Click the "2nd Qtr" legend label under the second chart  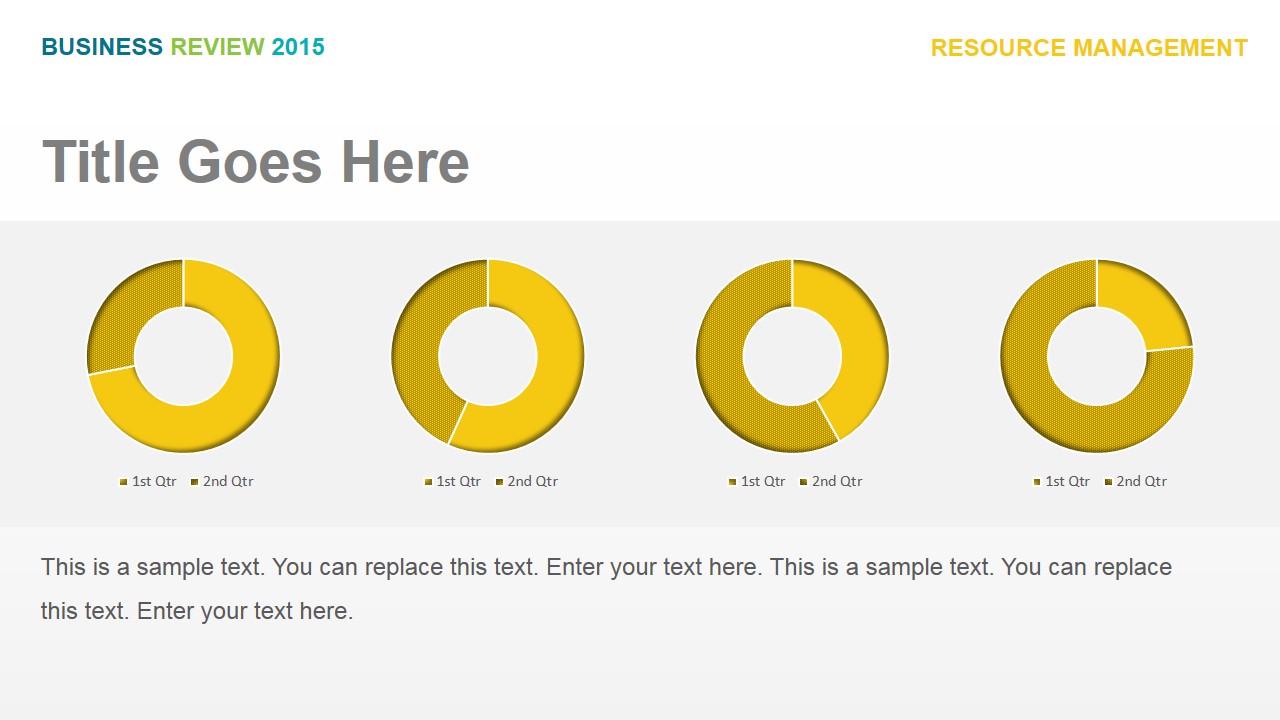pos(533,481)
